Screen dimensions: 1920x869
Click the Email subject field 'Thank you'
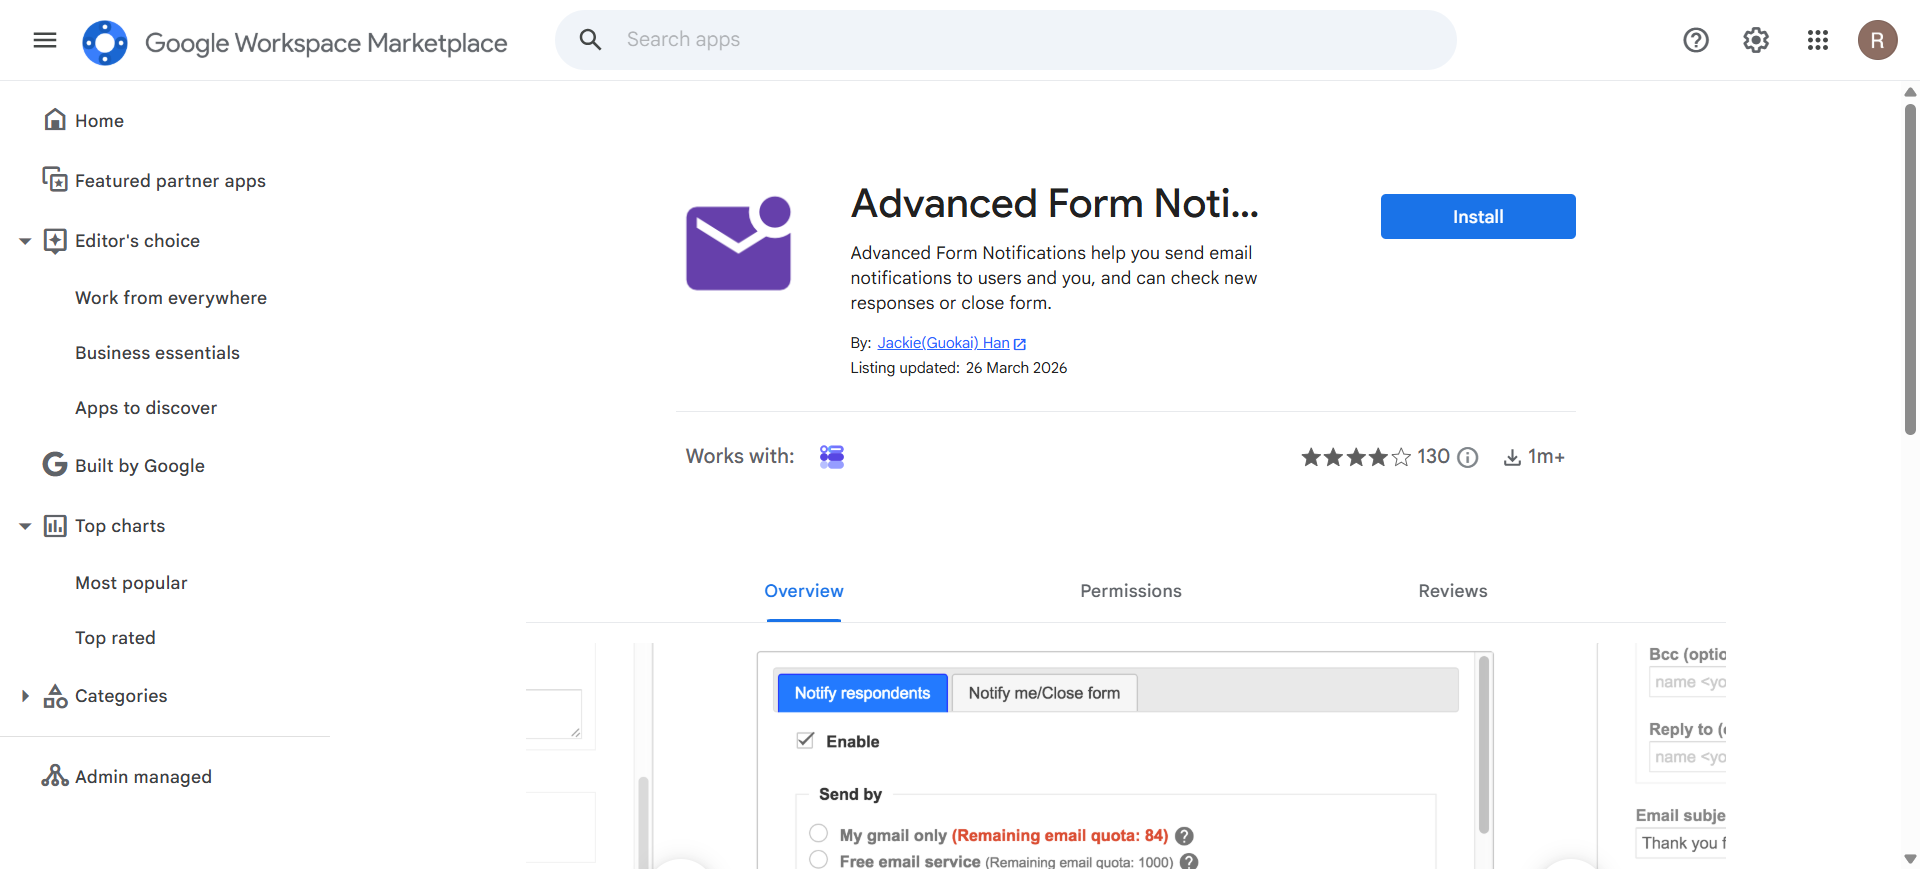(1682, 843)
